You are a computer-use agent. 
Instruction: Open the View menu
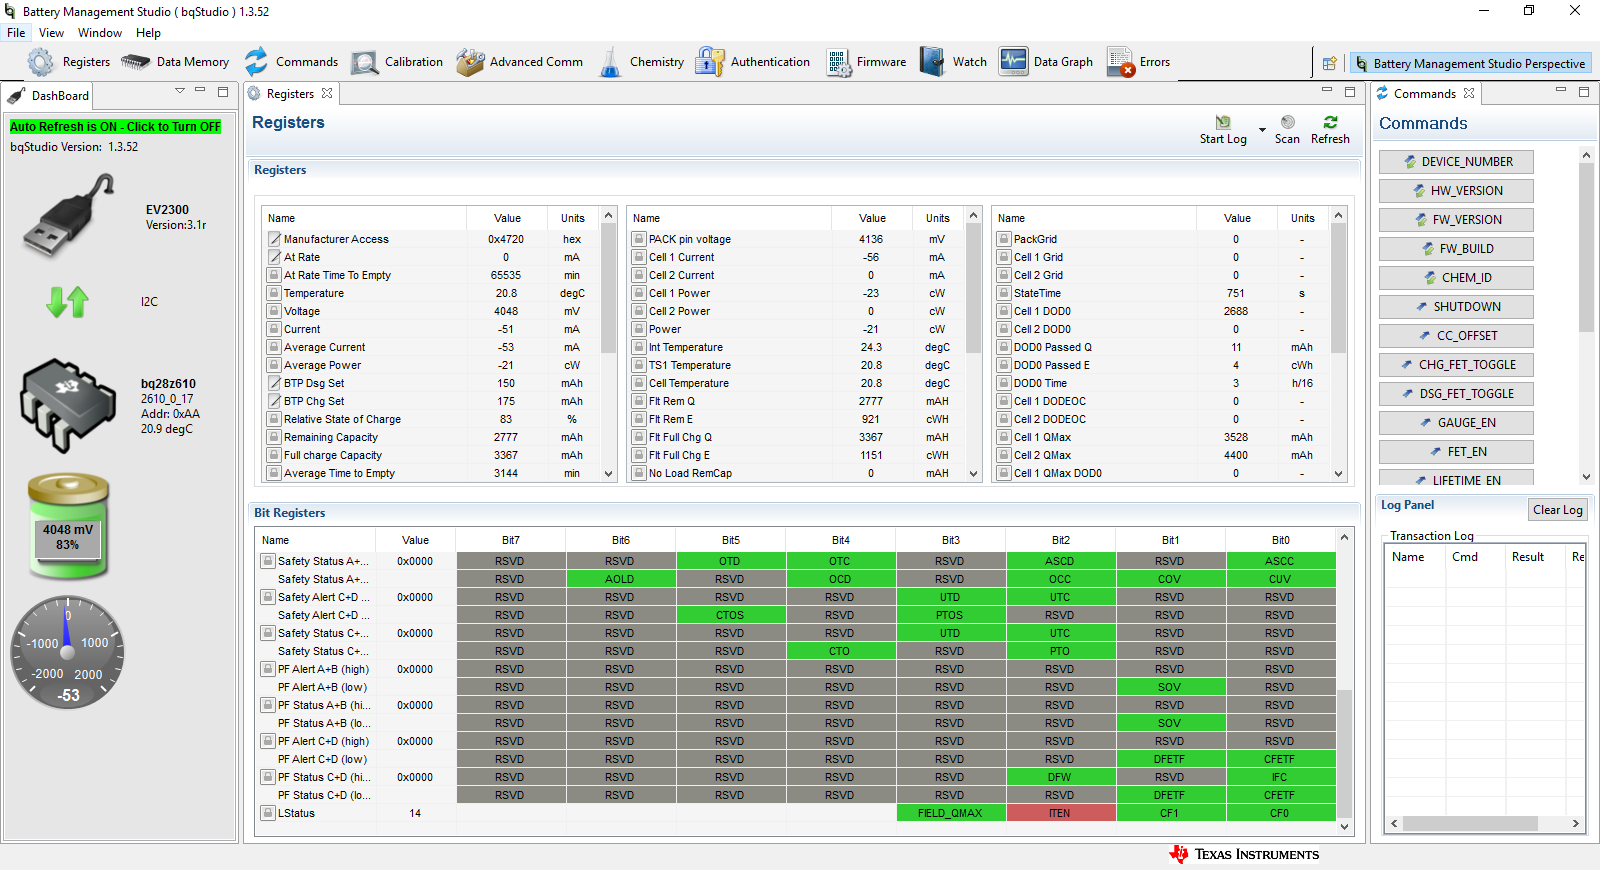click(51, 33)
